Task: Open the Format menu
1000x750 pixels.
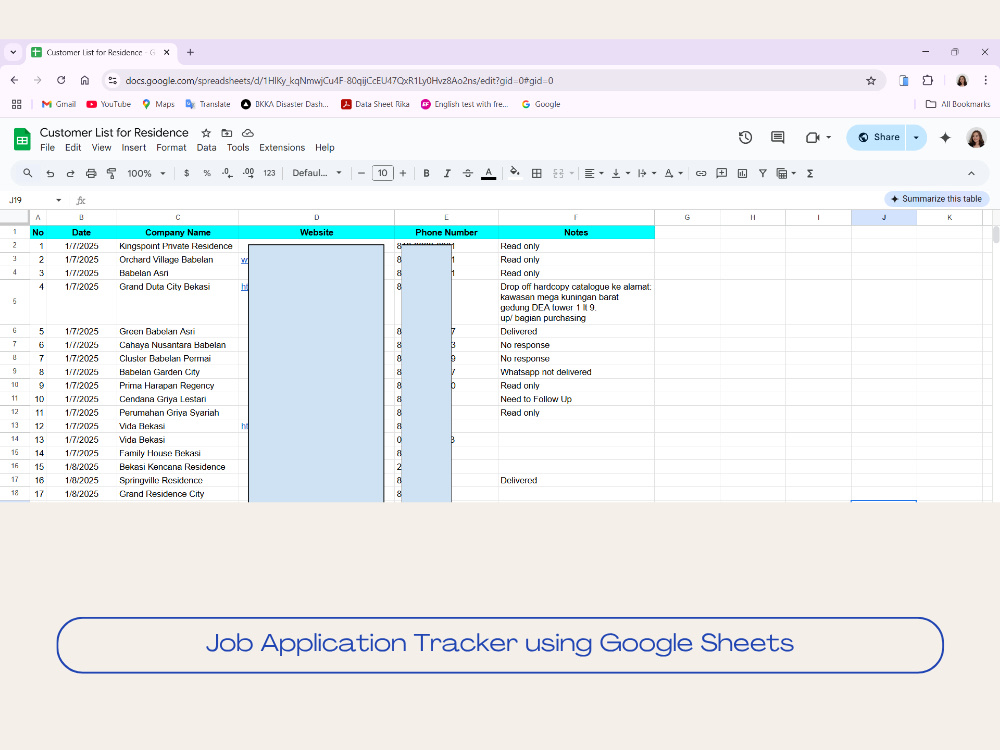Action: point(171,147)
